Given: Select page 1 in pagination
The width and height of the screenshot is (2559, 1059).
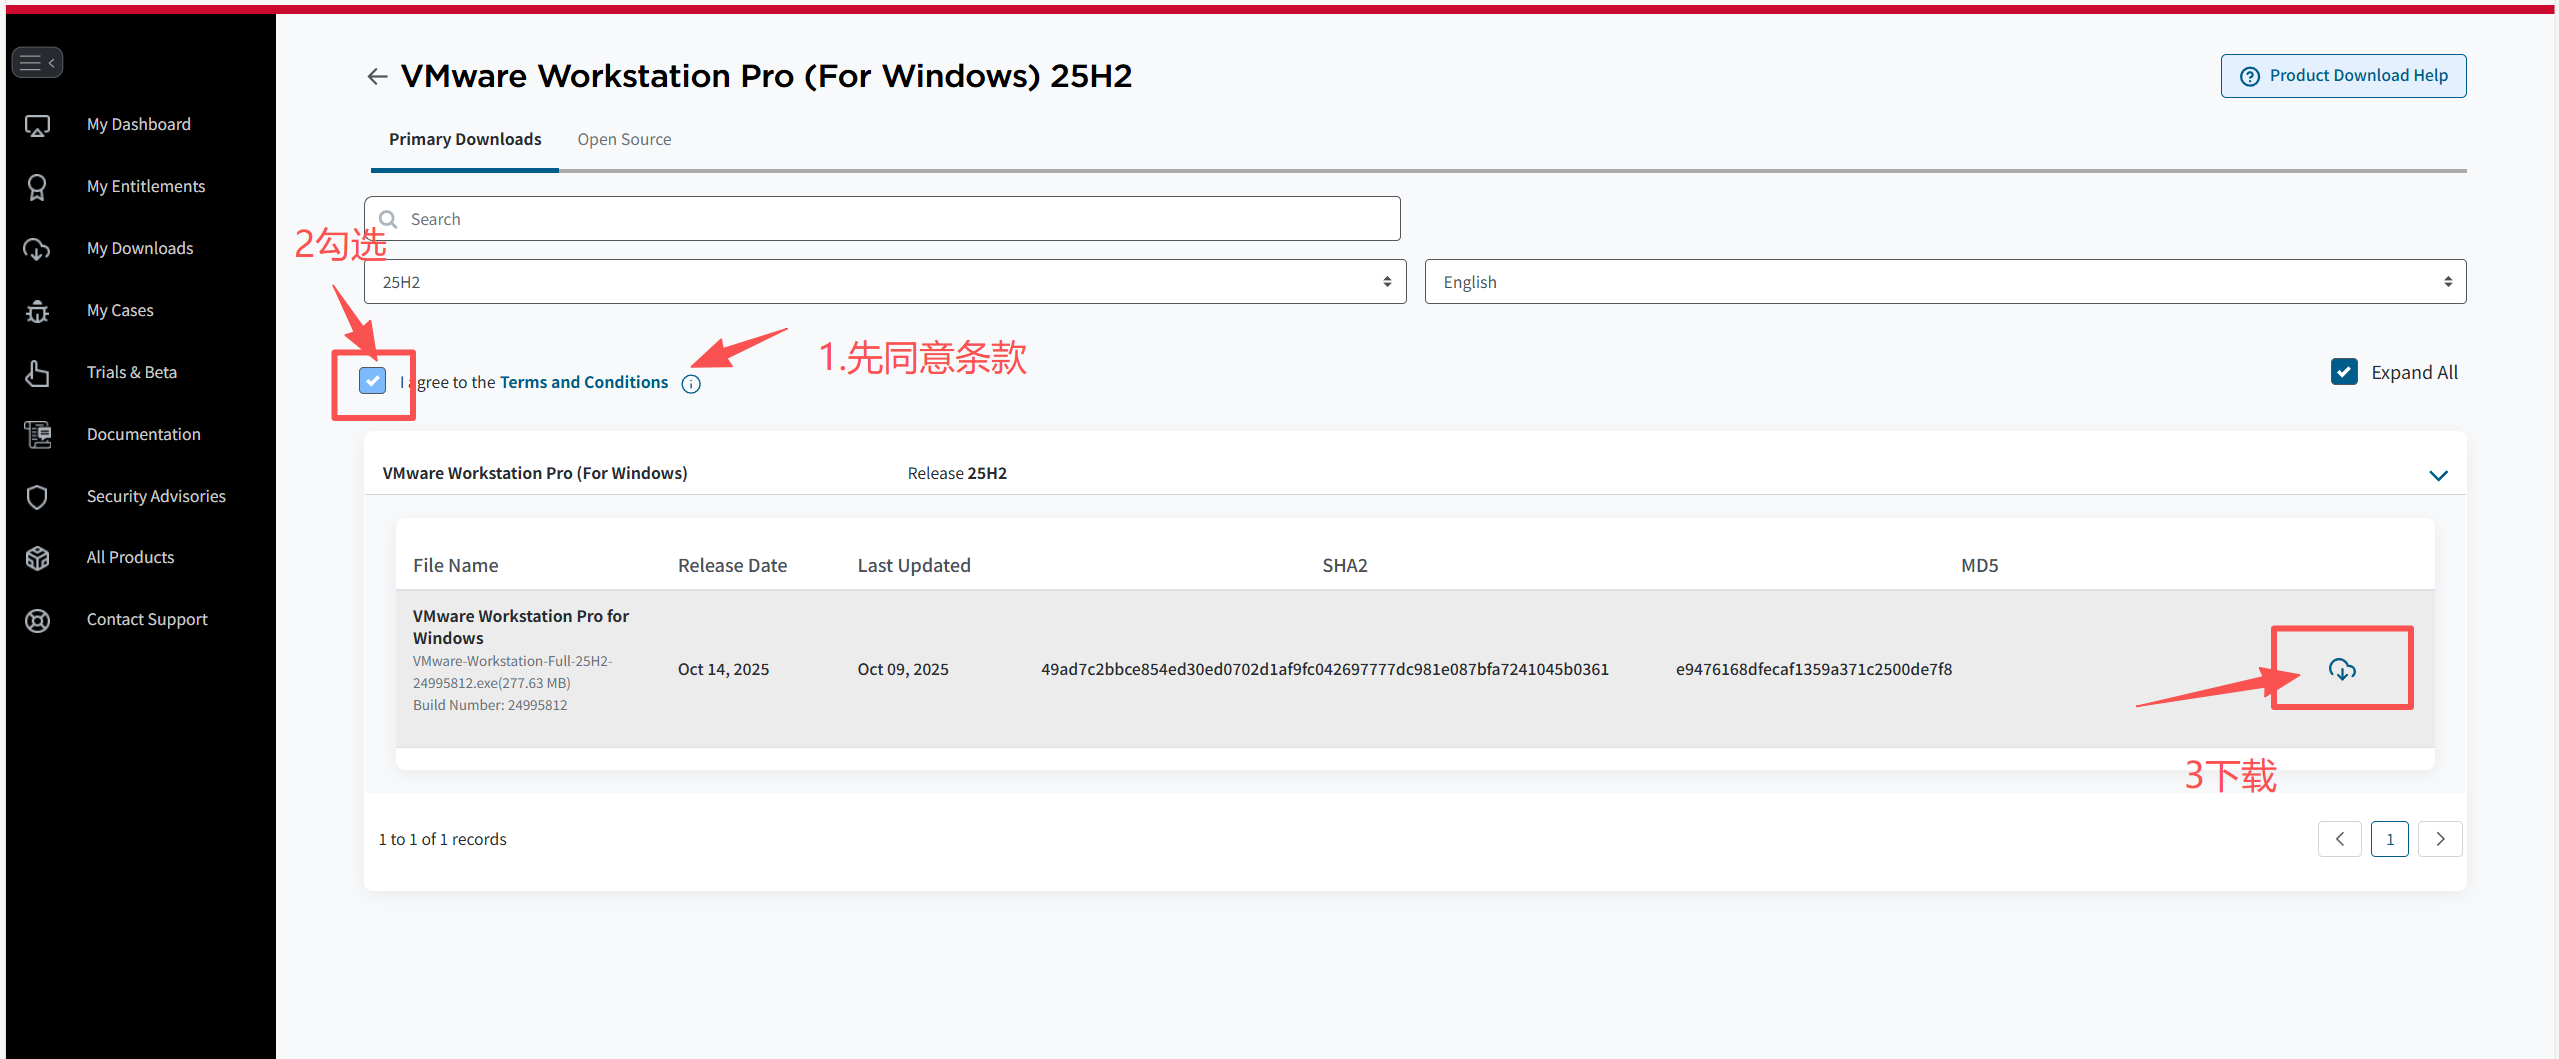Looking at the screenshot, I should click(2390, 839).
